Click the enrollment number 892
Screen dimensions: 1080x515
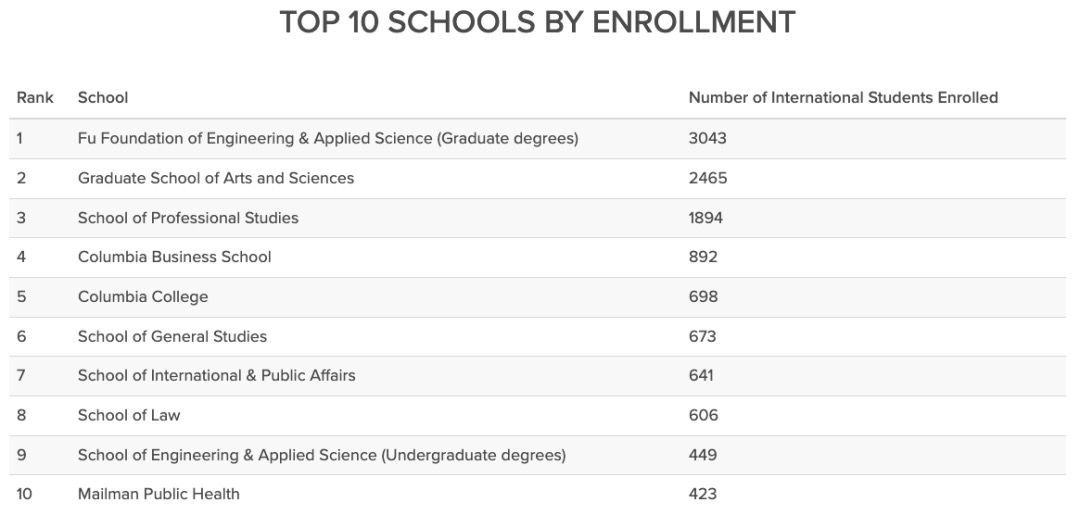tap(703, 258)
